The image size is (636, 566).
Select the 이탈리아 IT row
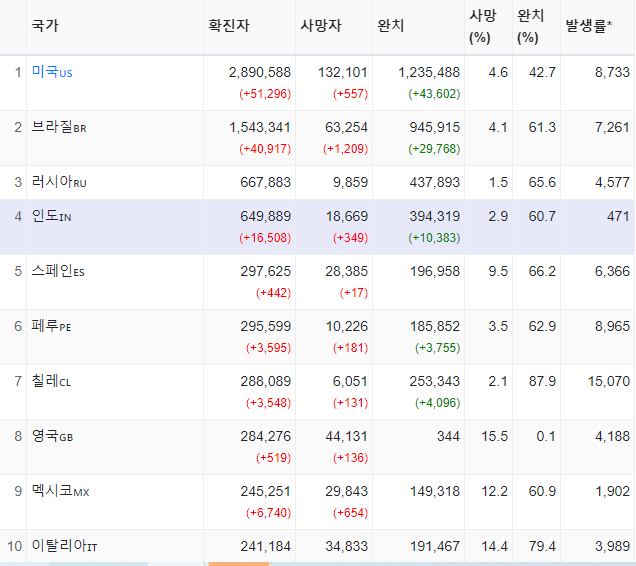point(318,546)
